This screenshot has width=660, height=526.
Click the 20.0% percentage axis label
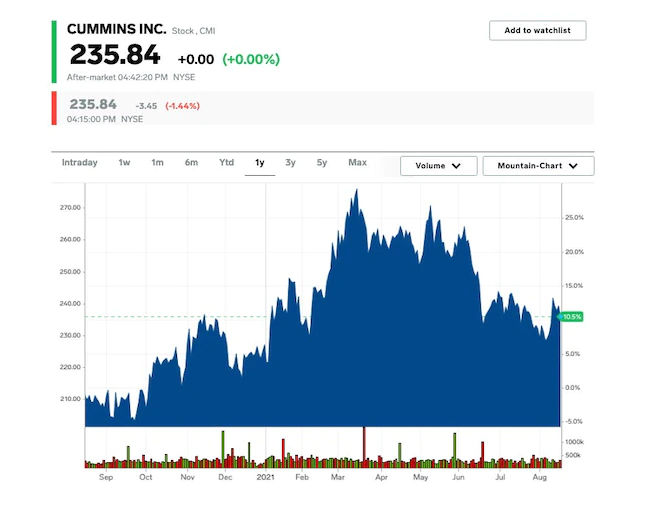pos(575,252)
